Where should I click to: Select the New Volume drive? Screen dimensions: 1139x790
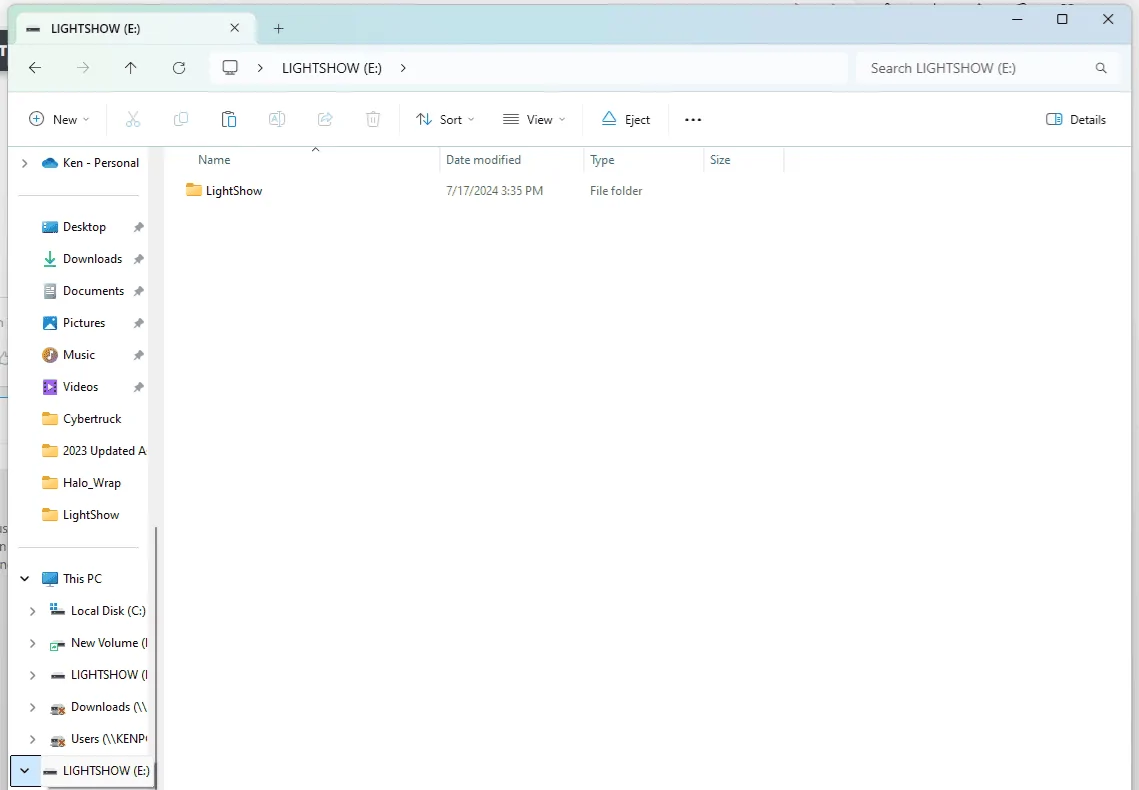(x=109, y=642)
